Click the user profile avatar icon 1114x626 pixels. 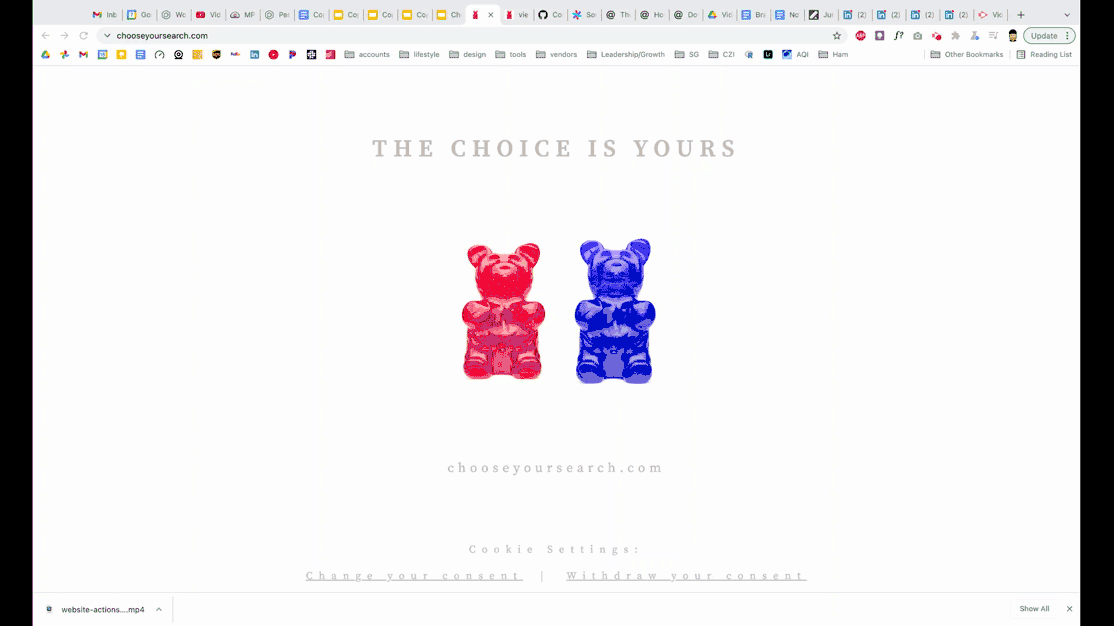coord(1012,36)
